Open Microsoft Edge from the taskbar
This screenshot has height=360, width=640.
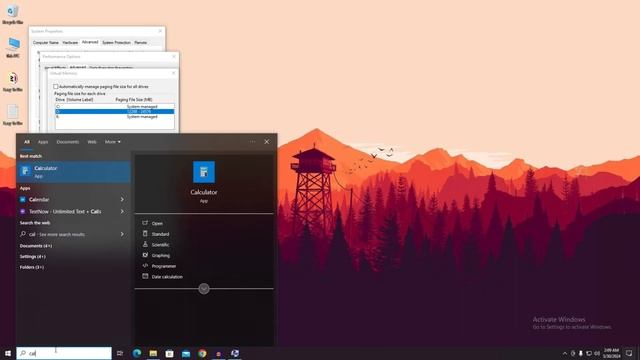point(137,353)
